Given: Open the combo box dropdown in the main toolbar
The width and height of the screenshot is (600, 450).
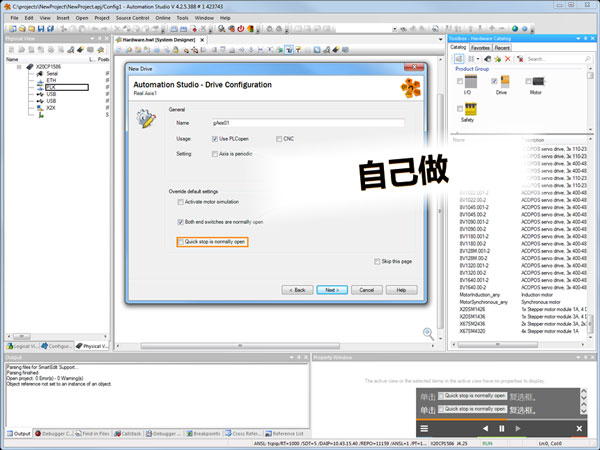Looking at the screenshot, I should [x=394, y=29].
